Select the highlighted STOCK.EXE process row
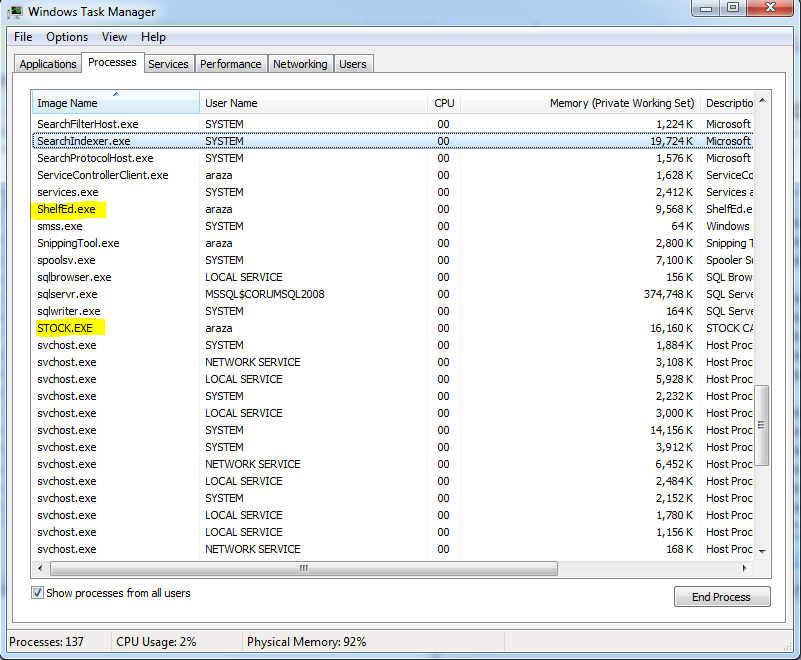 [67, 328]
